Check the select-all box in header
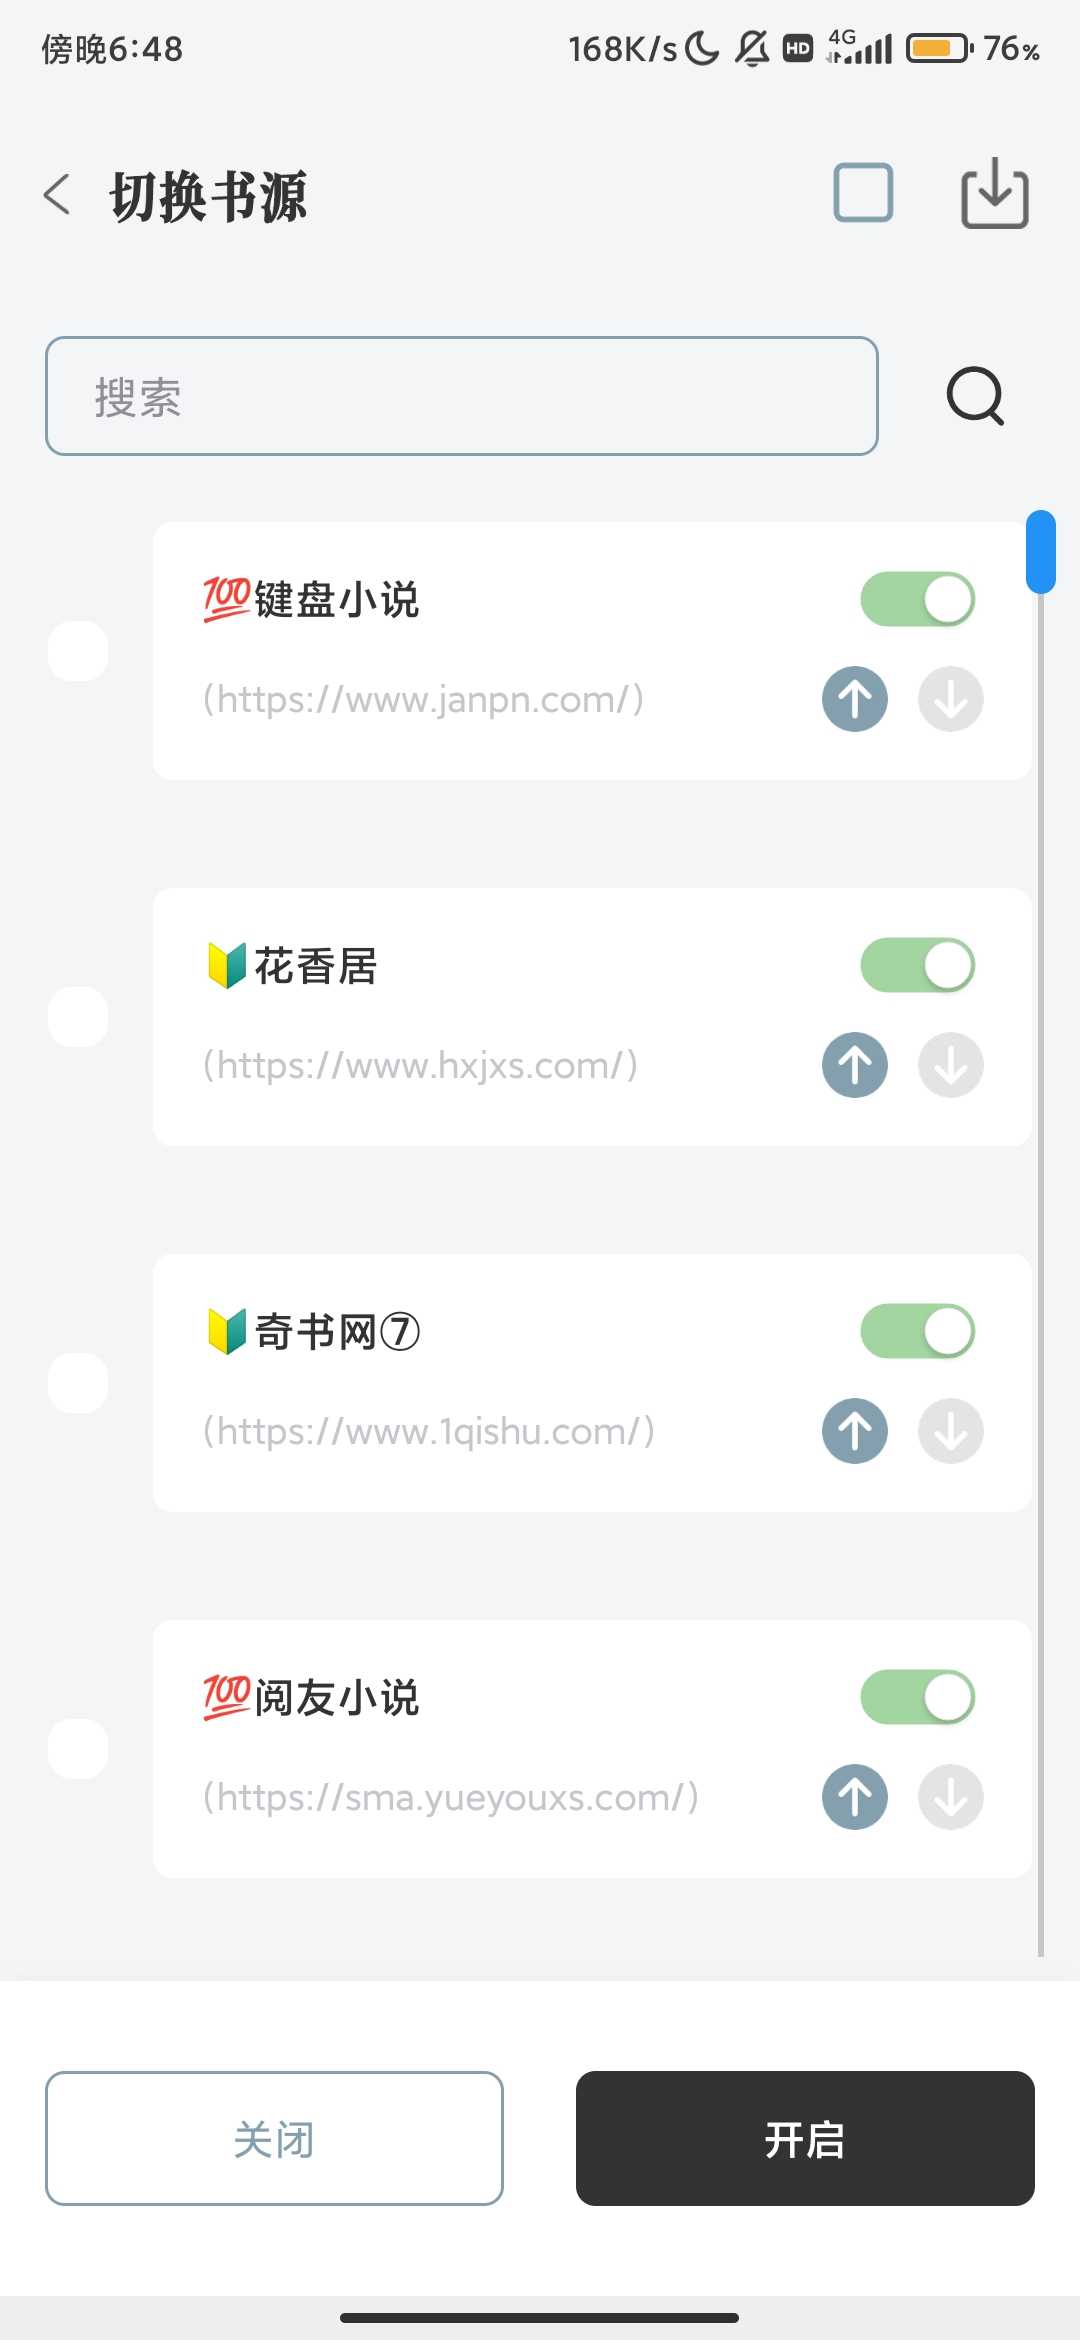This screenshot has width=1080, height=2340. pyautogui.click(x=863, y=192)
